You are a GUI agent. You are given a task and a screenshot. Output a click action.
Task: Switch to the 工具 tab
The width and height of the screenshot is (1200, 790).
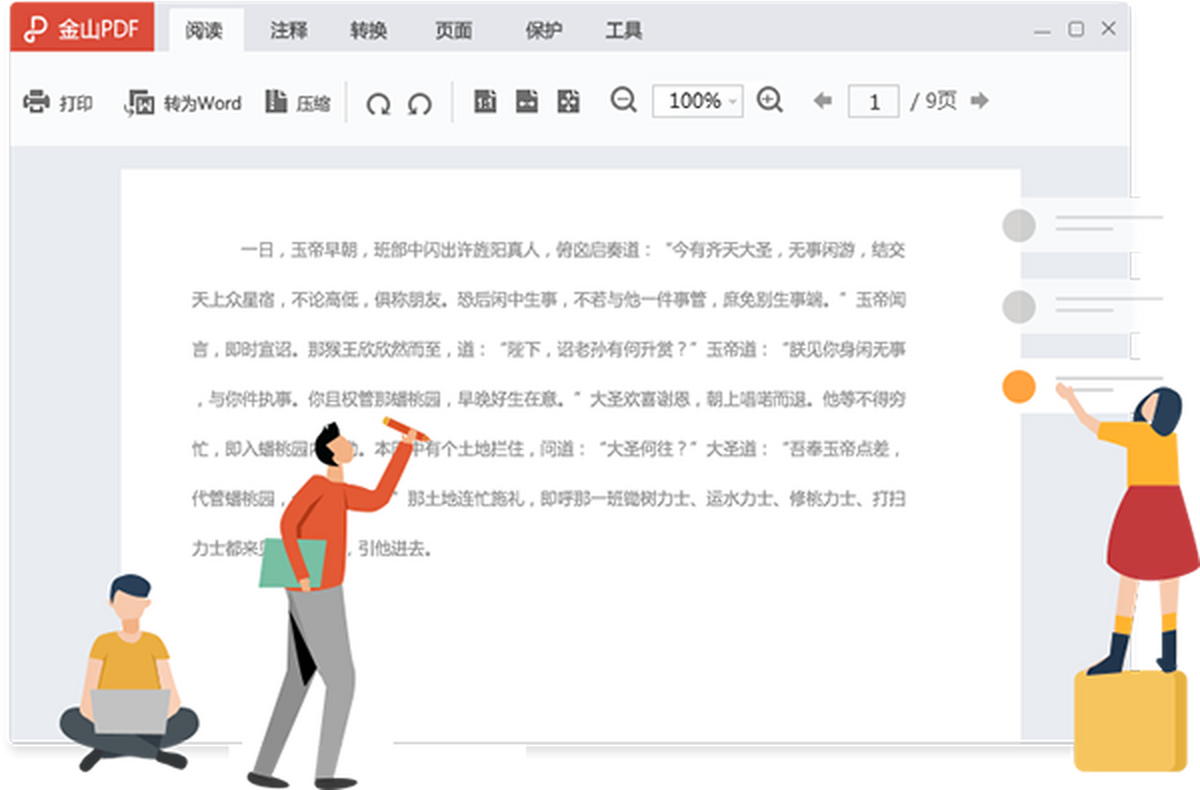click(623, 31)
